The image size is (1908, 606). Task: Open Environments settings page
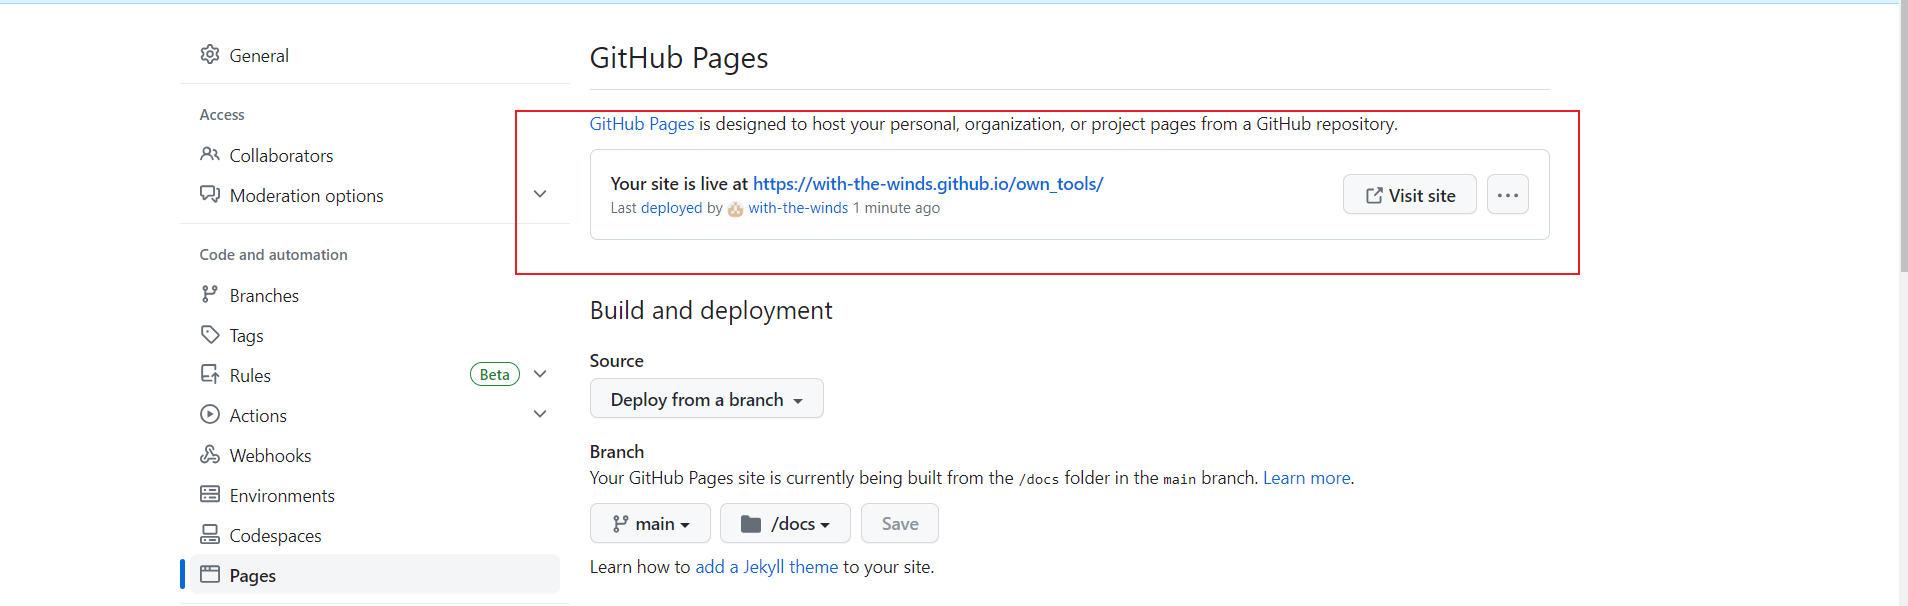tap(282, 496)
